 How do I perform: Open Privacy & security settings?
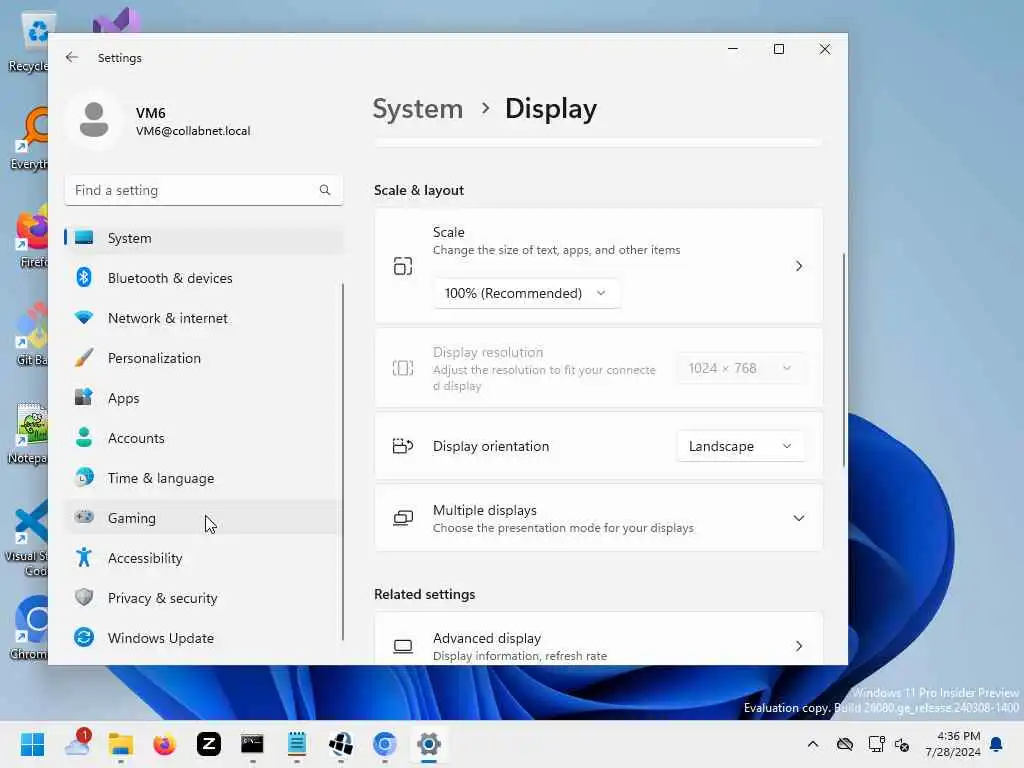click(204, 598)
